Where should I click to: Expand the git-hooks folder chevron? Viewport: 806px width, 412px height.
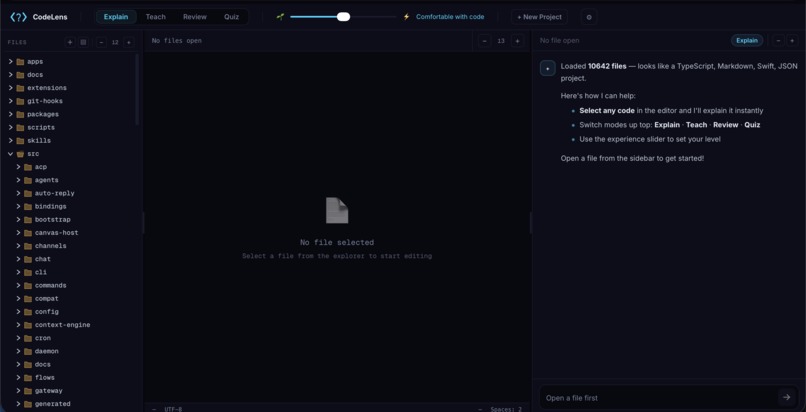(x=10, y=101)
